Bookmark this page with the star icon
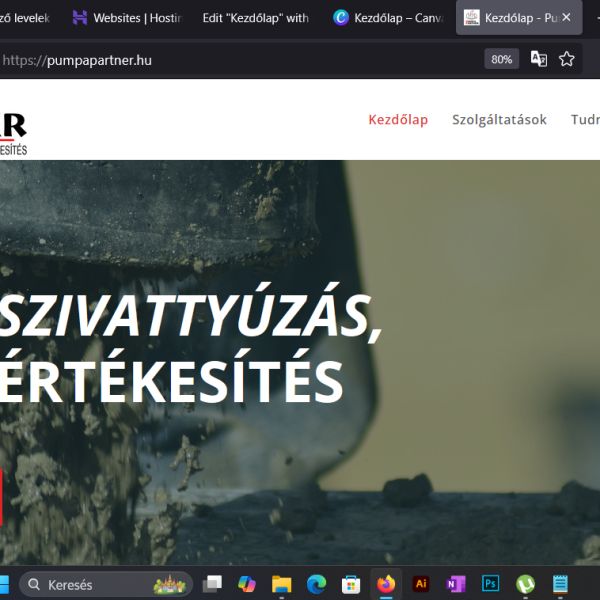600x600 pixels. 567,59
